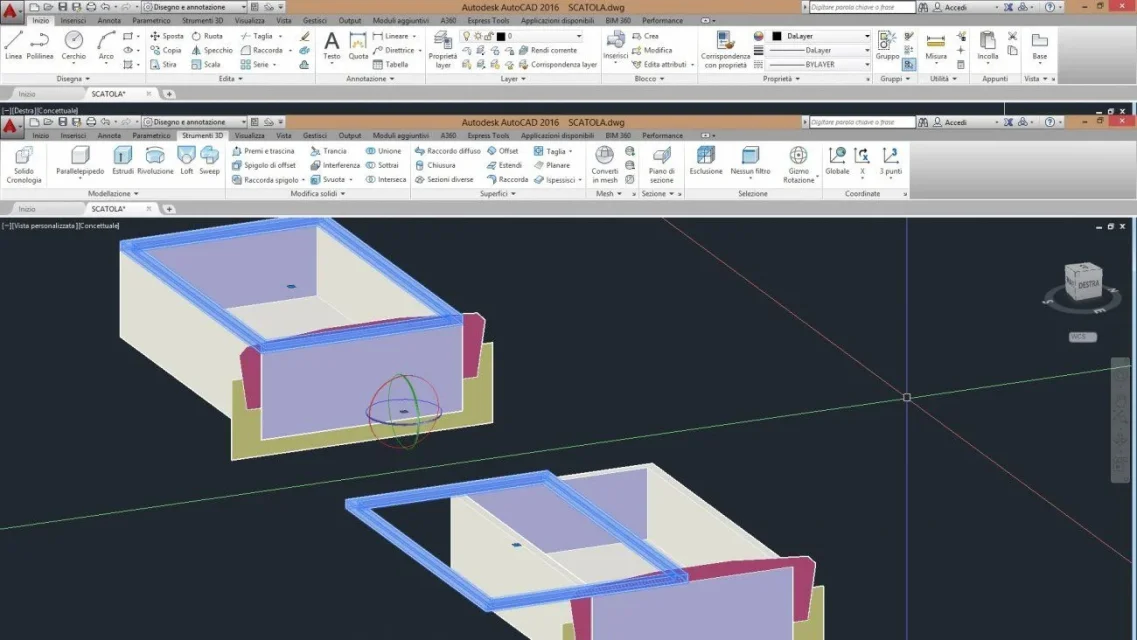Click Corrispondenza con proprietà tool
Screen dimensions: 1137x640
coord(725,49)
